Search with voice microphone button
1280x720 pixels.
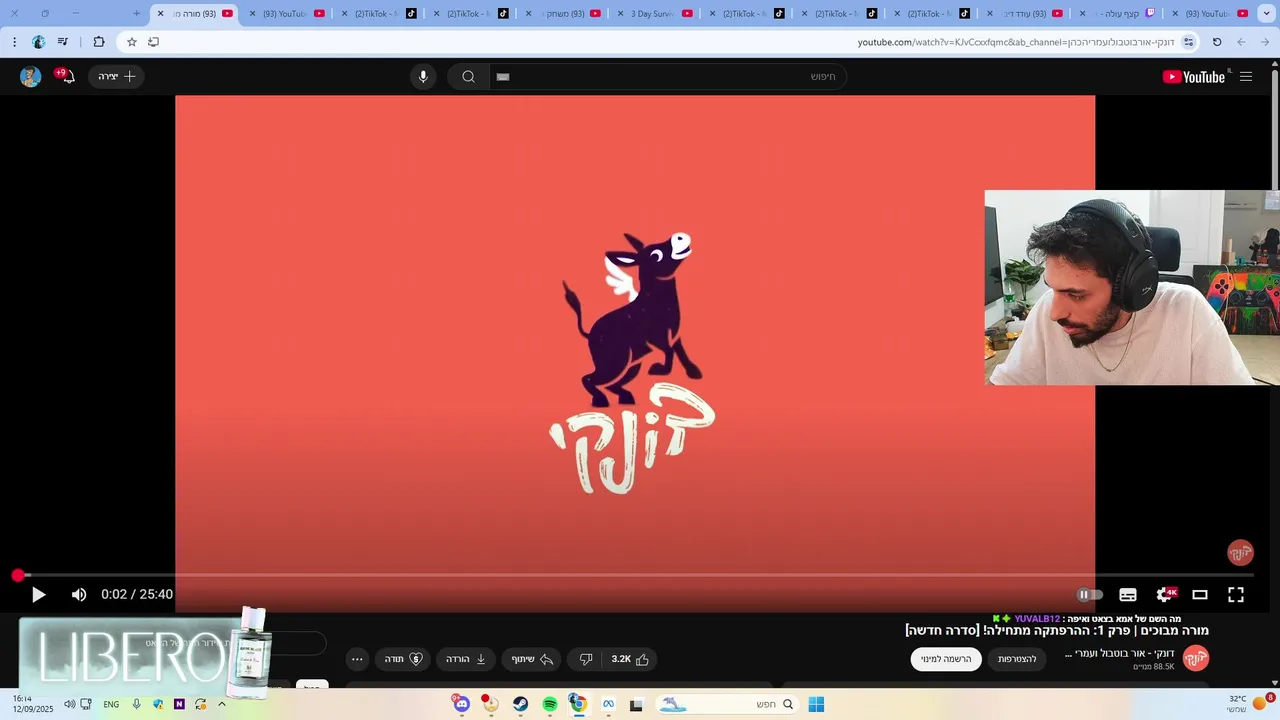tap(423, 77)
